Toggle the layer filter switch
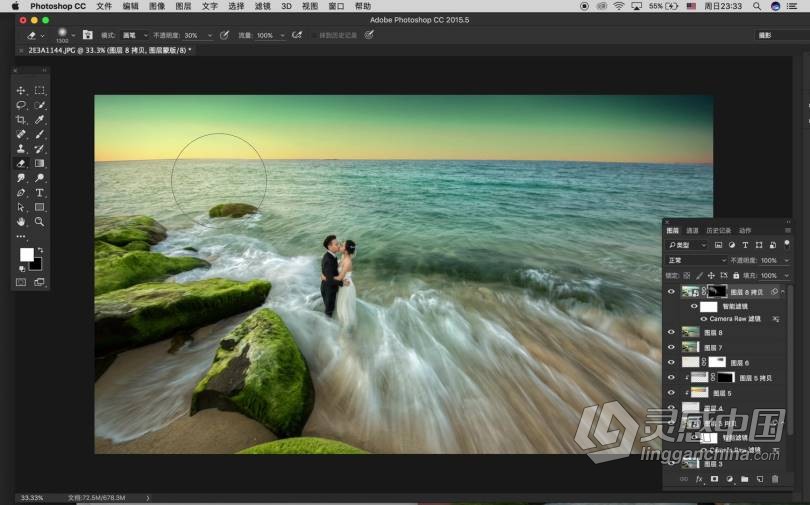The width and height of the screenshot is (810, 505). (787, 244)
